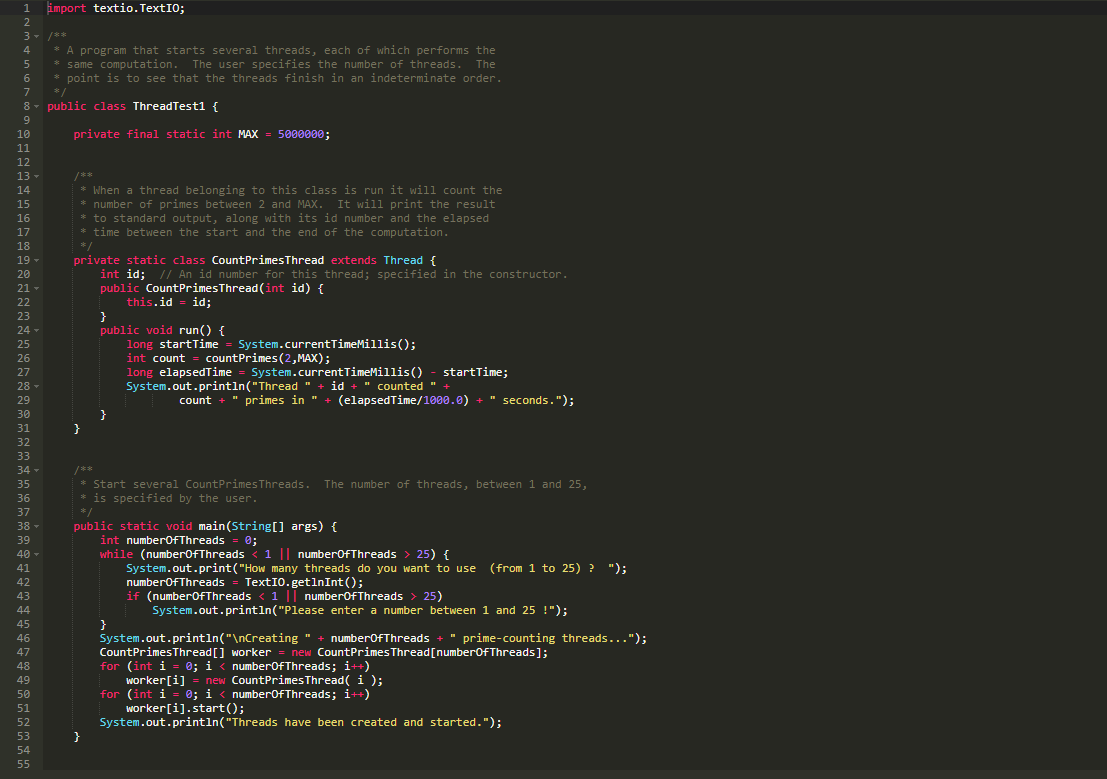This screenshot has width=1107, height=779.
Task: Click the string '" counted "' on line 28
Action: click(x=400, y=386)
